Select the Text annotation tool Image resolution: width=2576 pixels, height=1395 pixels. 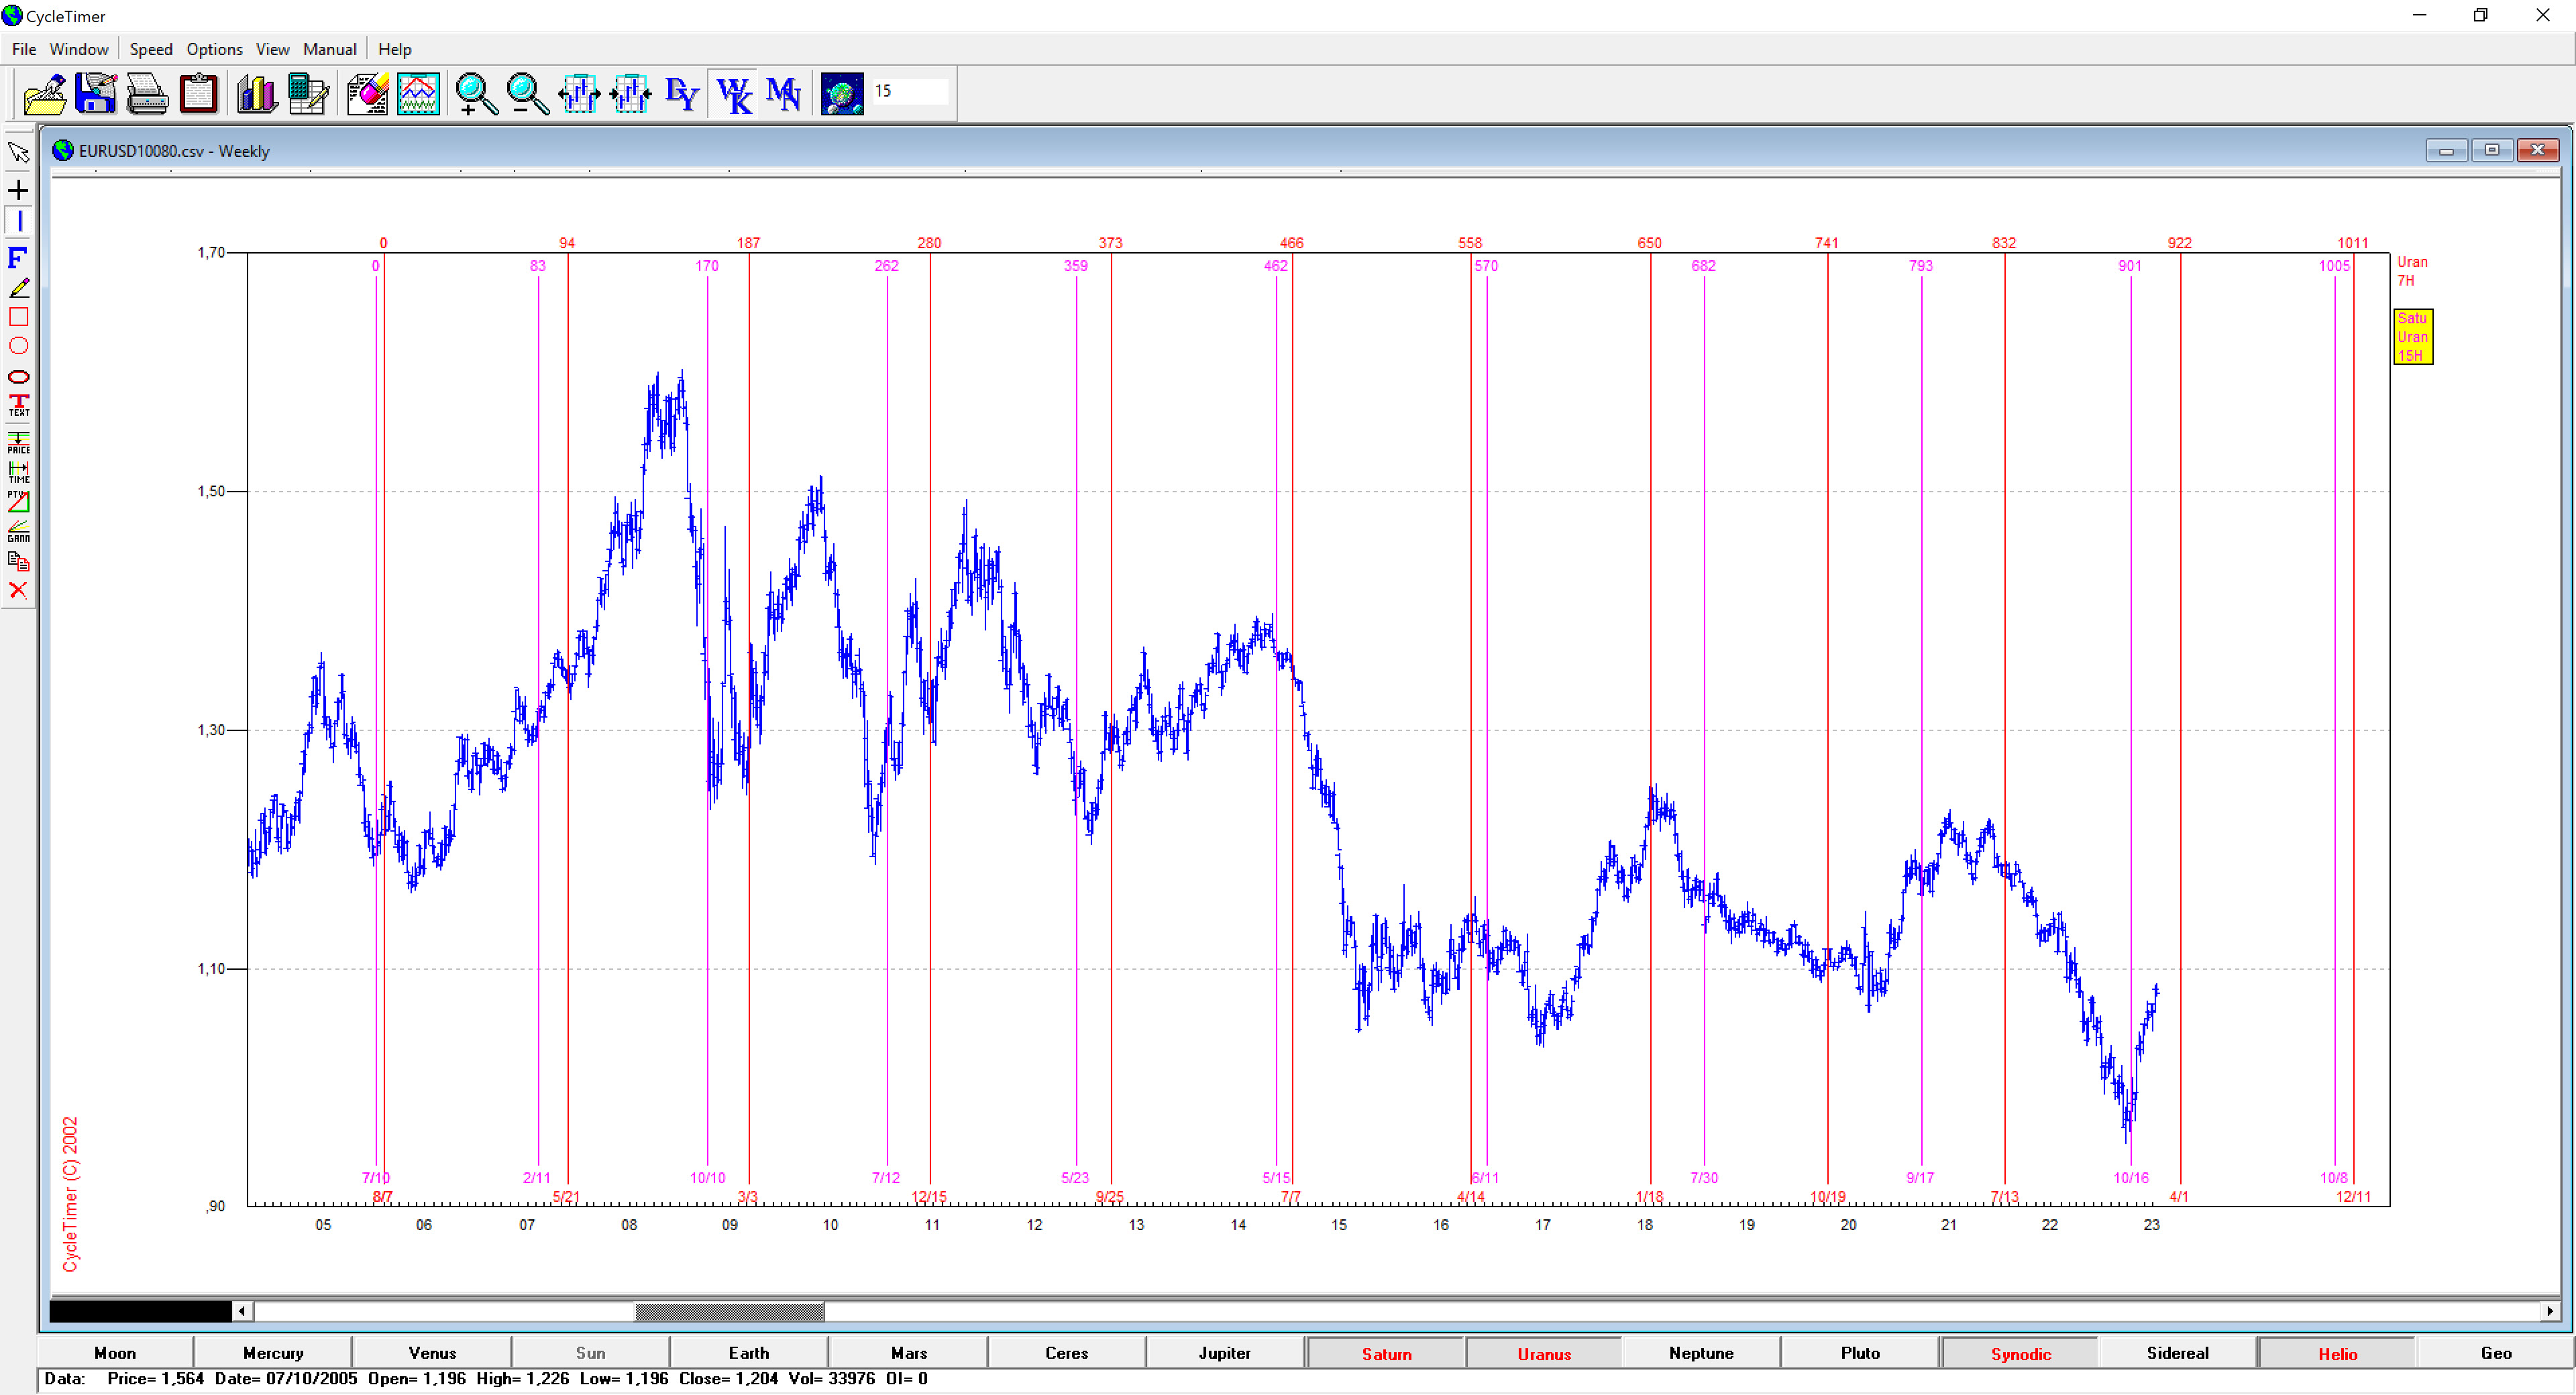(18, 404)
